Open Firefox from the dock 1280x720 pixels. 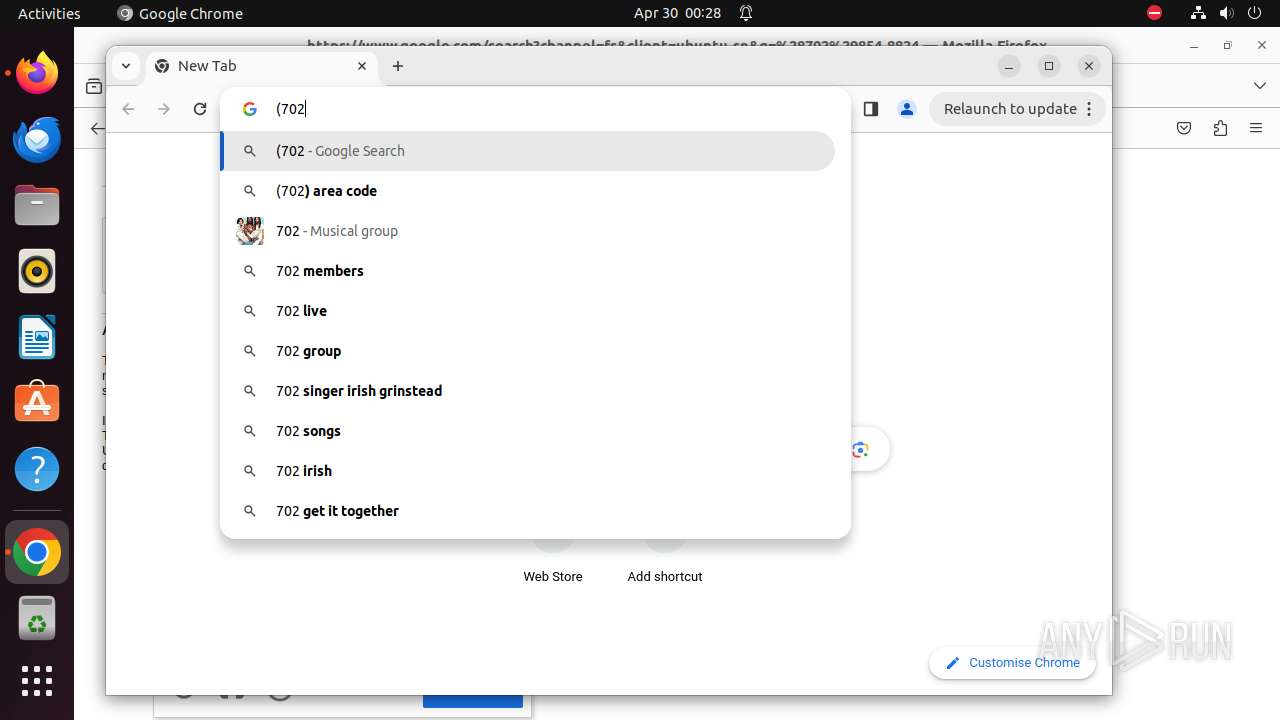click(x=37, y=73)
